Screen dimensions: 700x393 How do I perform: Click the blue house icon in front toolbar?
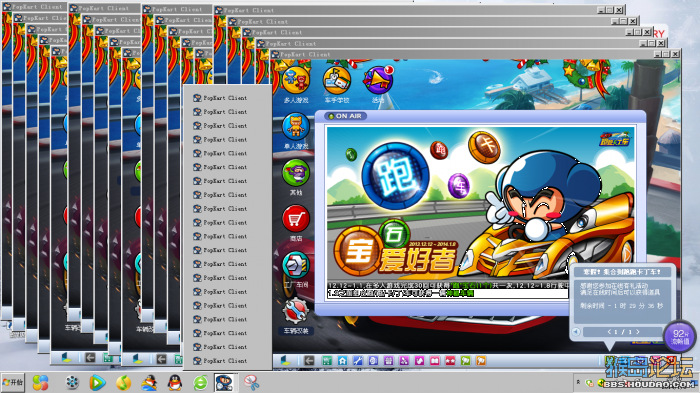342,360
